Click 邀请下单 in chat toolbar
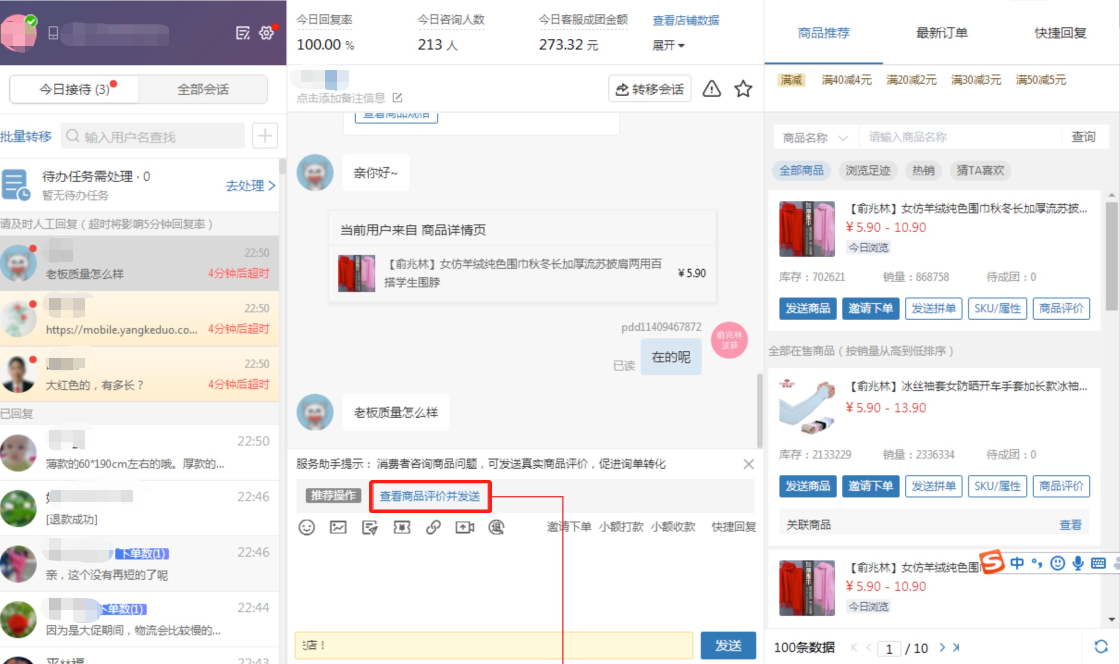Screen dimensions: 1120x664 pyautogui.click(x=569, y=527)
